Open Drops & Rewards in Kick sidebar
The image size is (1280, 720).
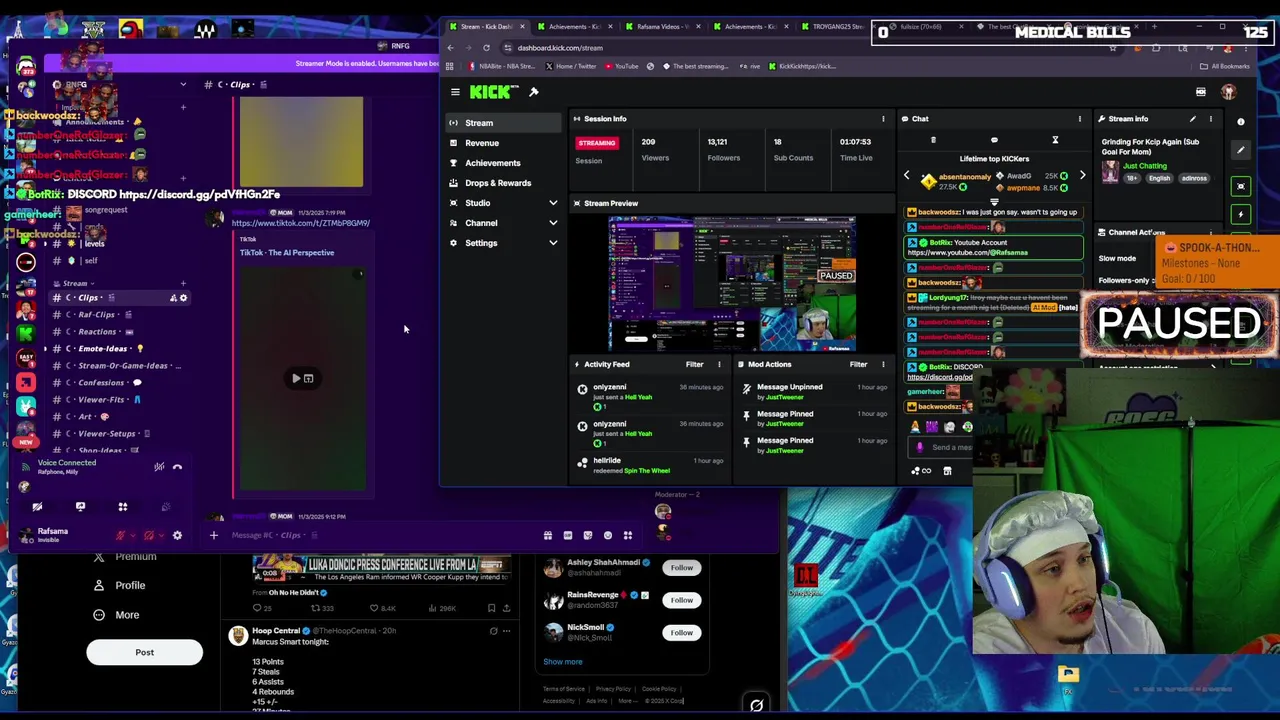tap(504, 183)
